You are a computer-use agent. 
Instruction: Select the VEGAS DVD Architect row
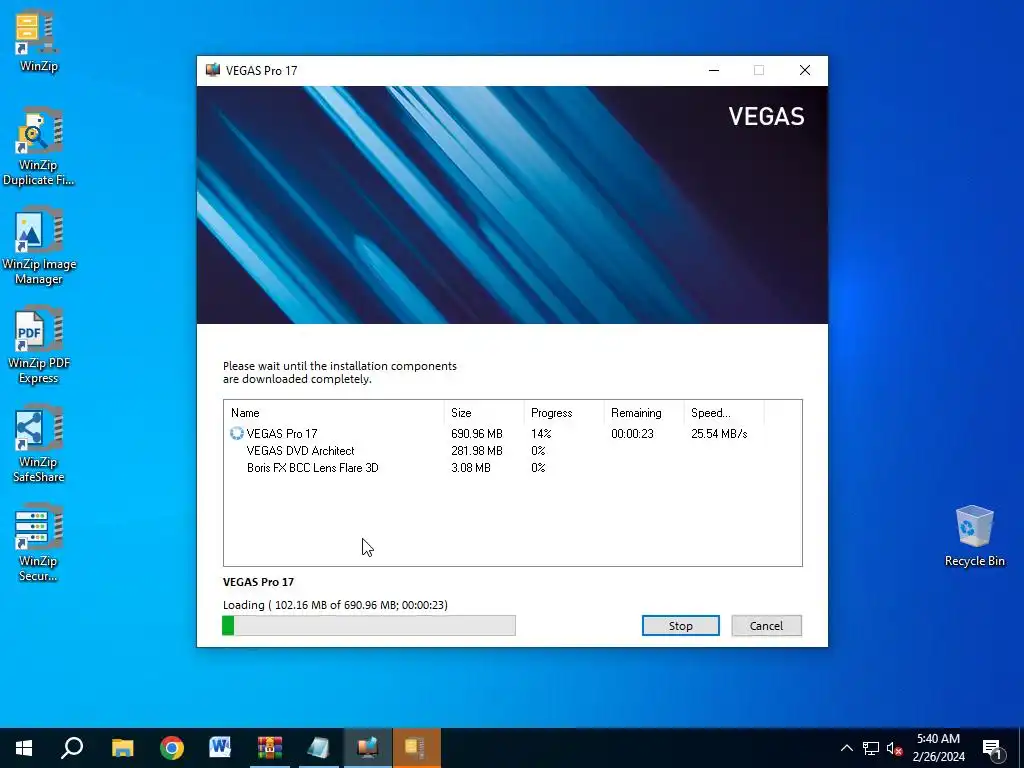tap(513, 451)
